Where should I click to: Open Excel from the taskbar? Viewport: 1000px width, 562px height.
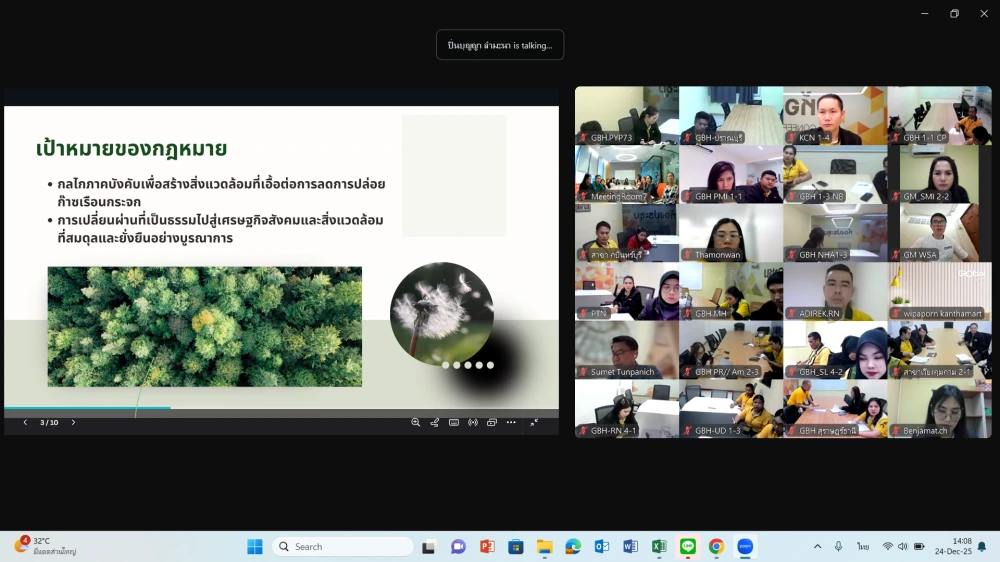point(659,547)
